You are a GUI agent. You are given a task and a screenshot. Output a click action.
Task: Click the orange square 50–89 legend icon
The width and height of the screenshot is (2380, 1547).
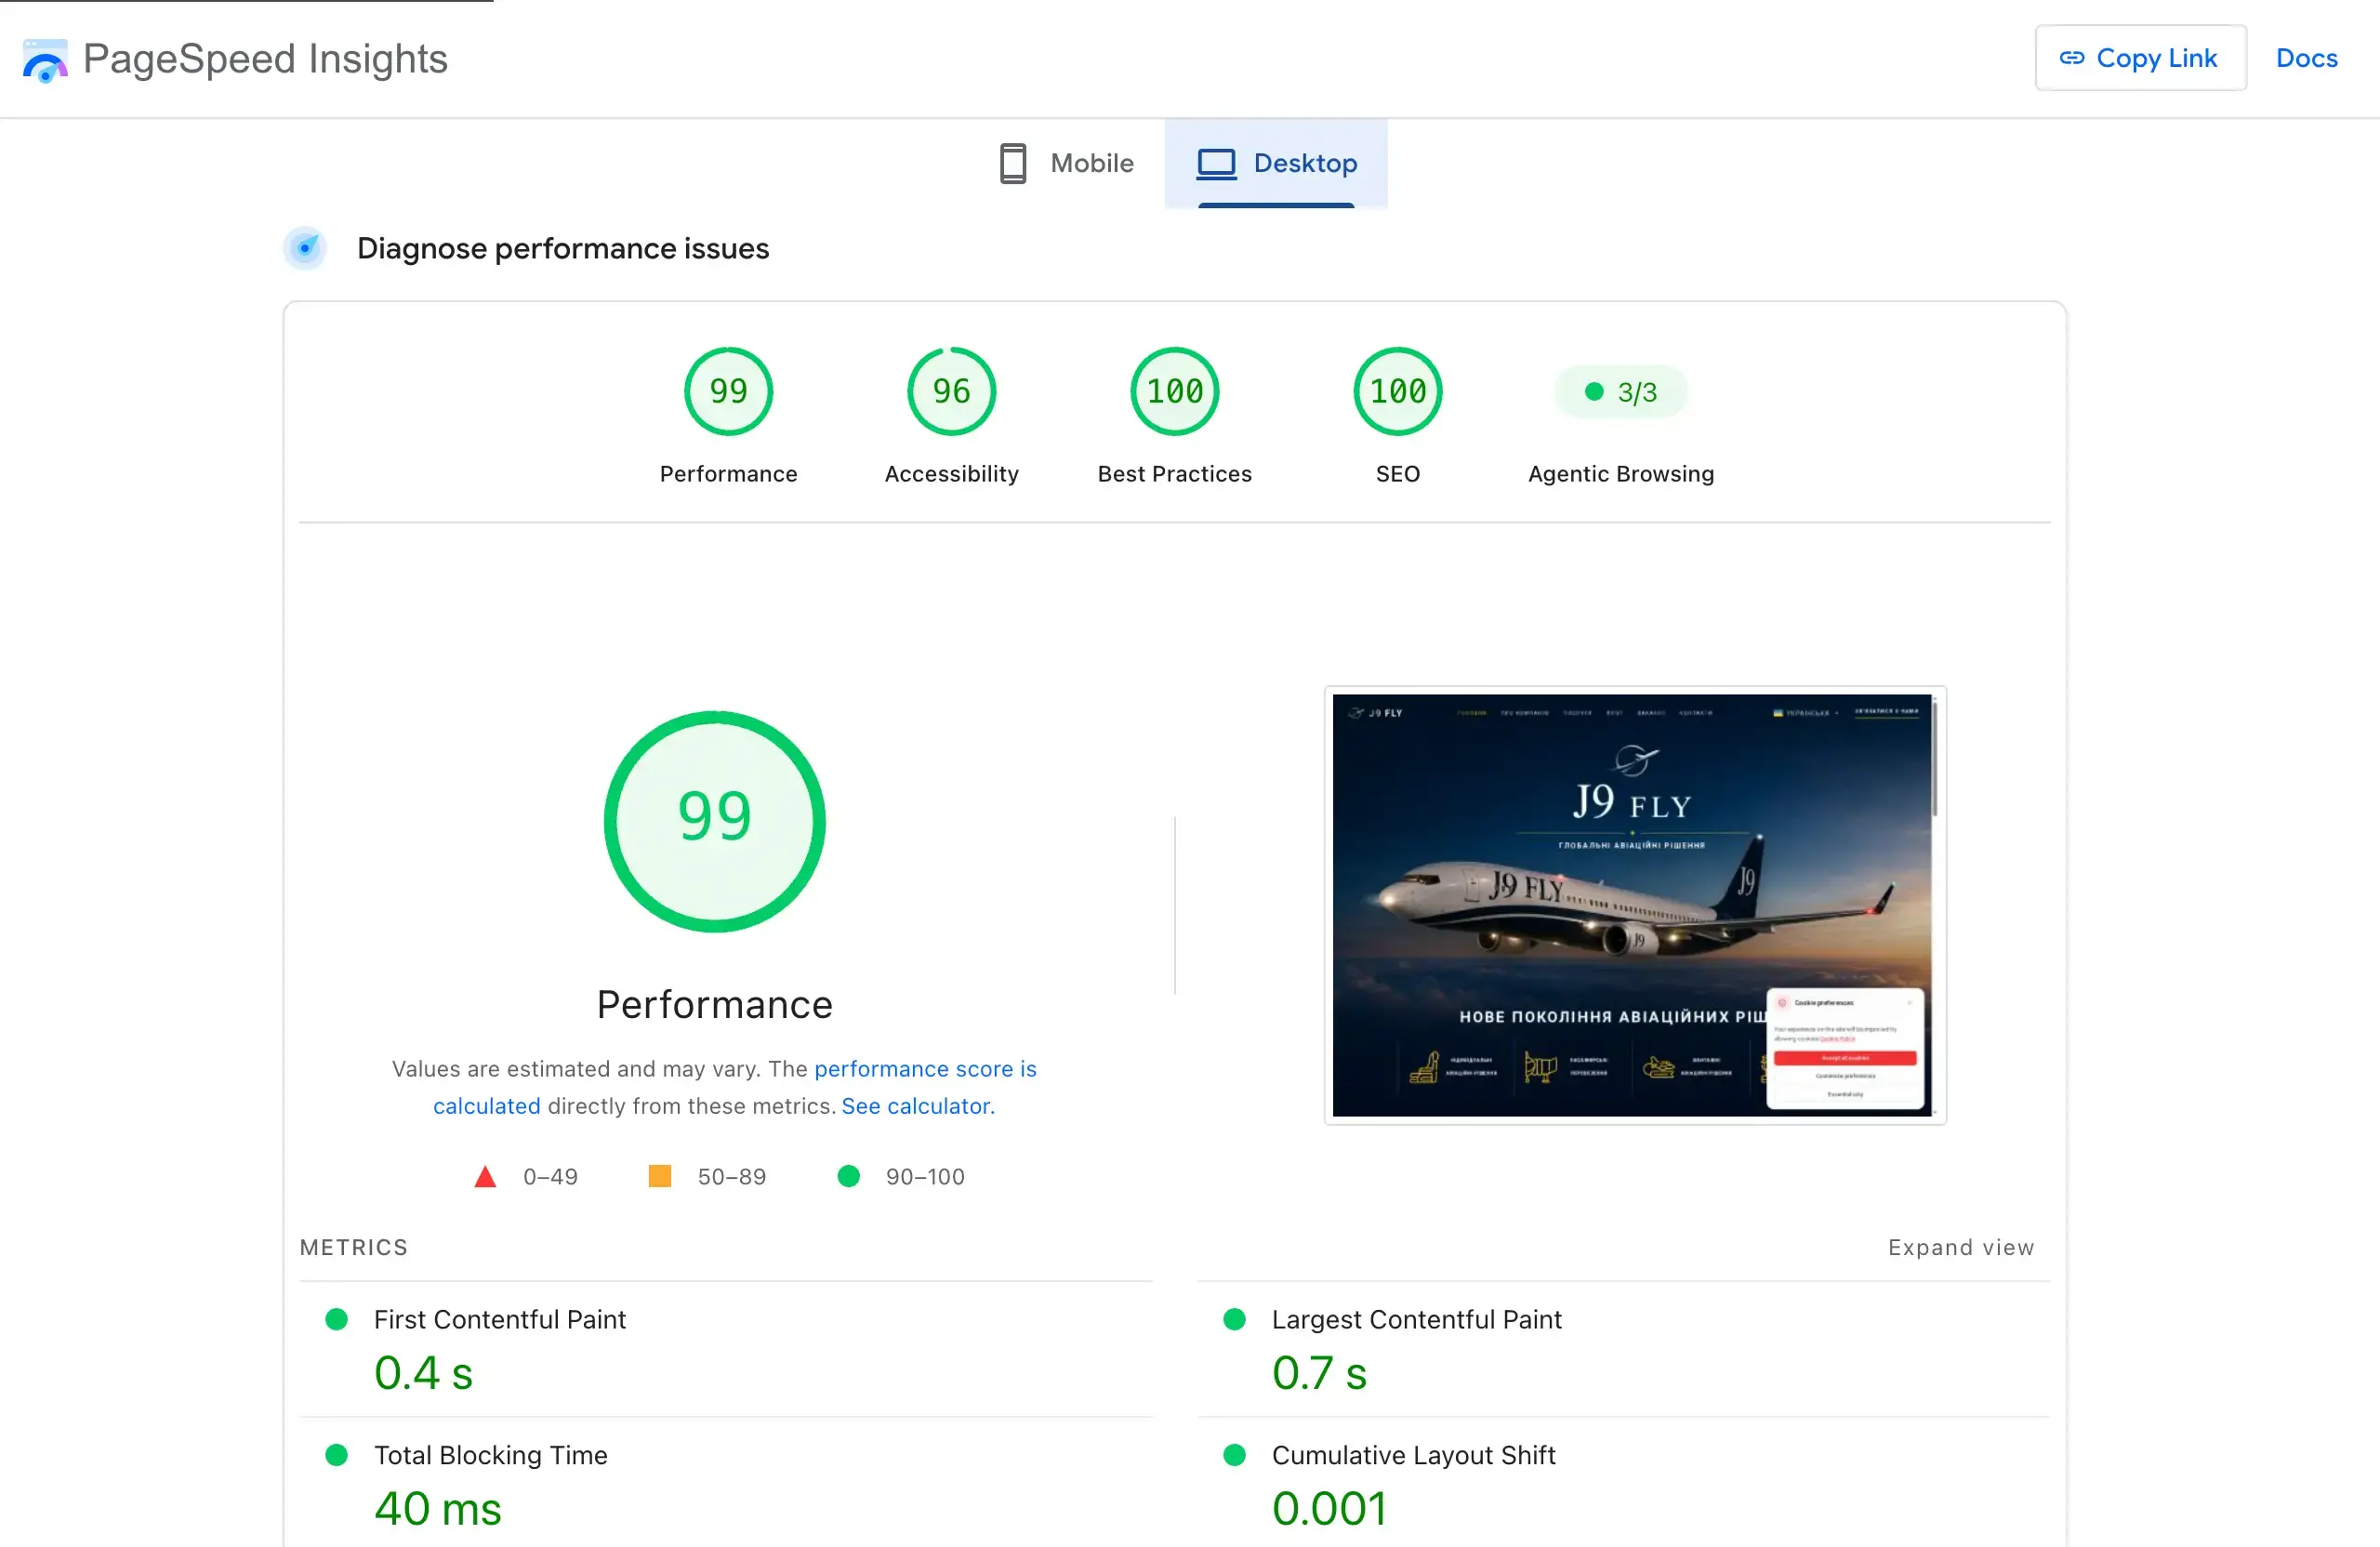660,1176
